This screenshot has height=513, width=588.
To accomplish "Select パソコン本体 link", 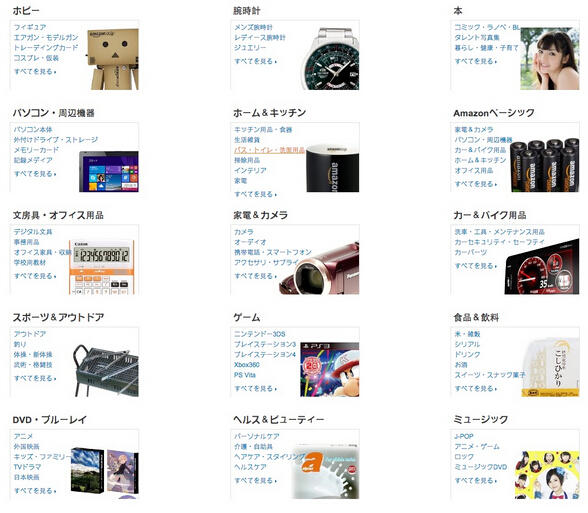I will [33, 129].
